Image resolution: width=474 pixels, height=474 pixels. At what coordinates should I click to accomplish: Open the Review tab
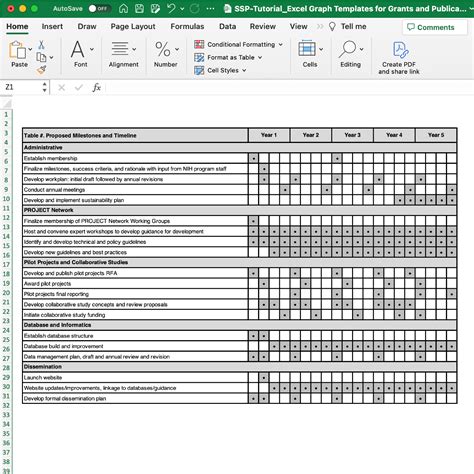pyautogui.click(x=263, y=26)
